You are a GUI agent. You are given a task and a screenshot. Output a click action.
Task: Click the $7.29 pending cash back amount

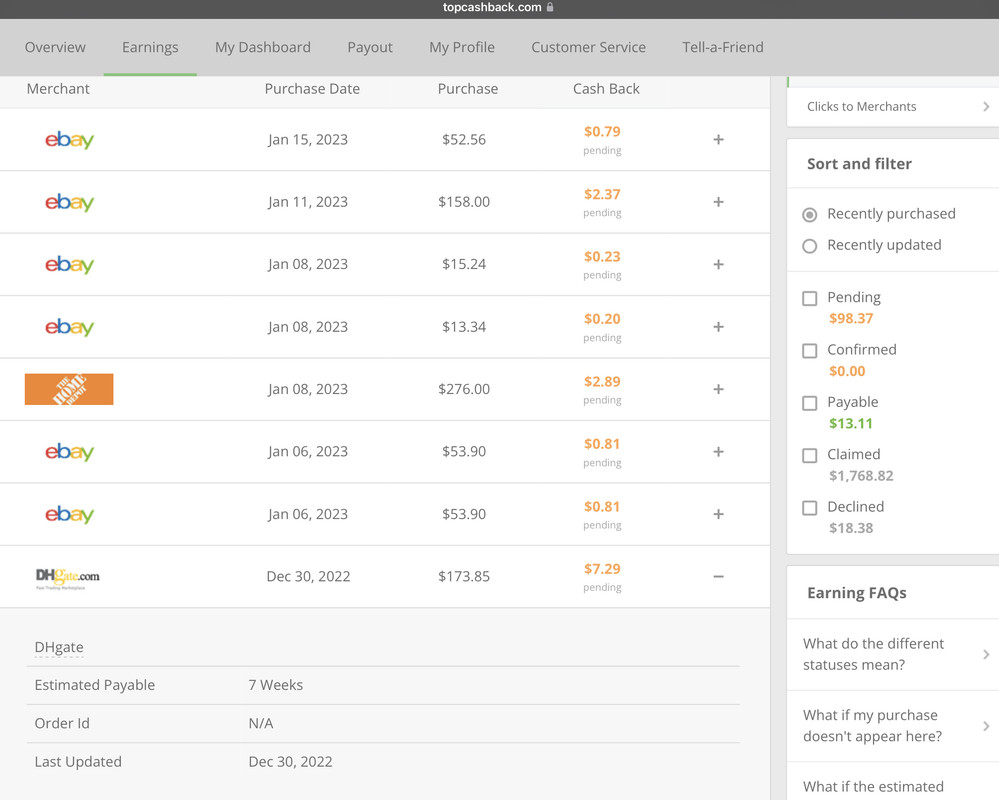(x=602, y=569)
